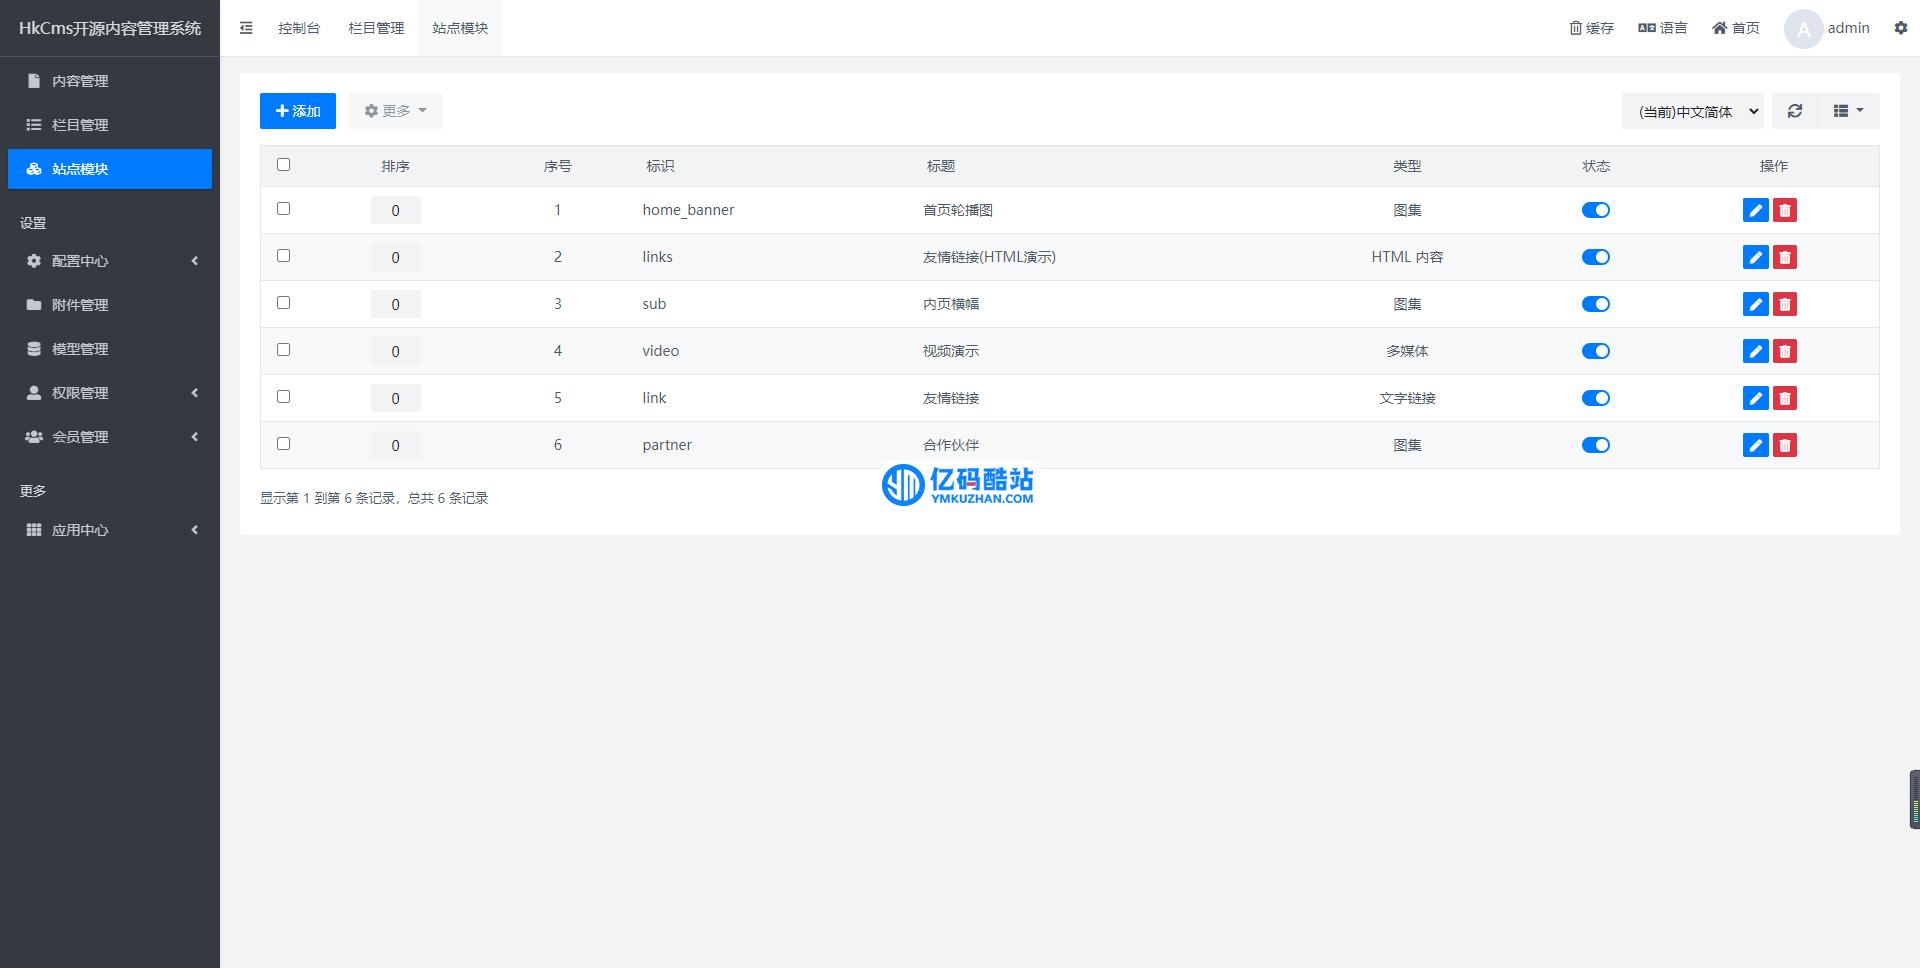Clear cache via the 缓存 trash icon
Viewport: 1920px width, 968px height.
(x=1591, y=28)
